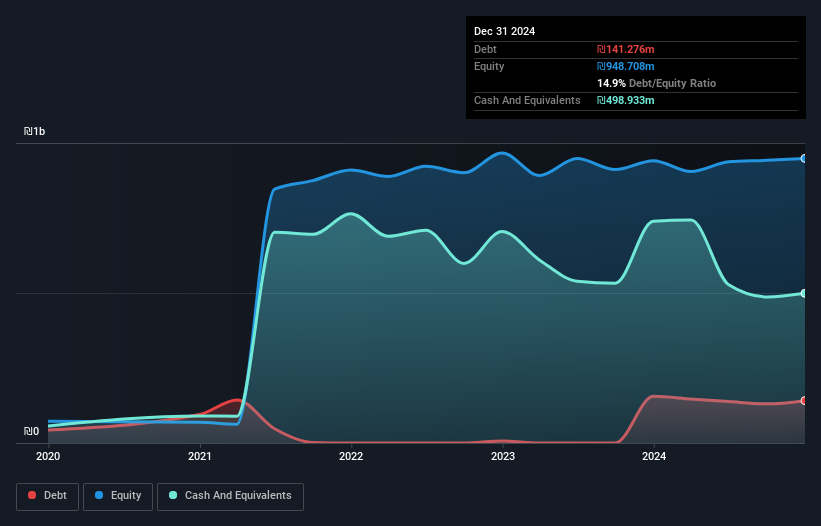Click the Debt row label in tooltip
This screenshot has width=821, height=526.
coord(485,49)
